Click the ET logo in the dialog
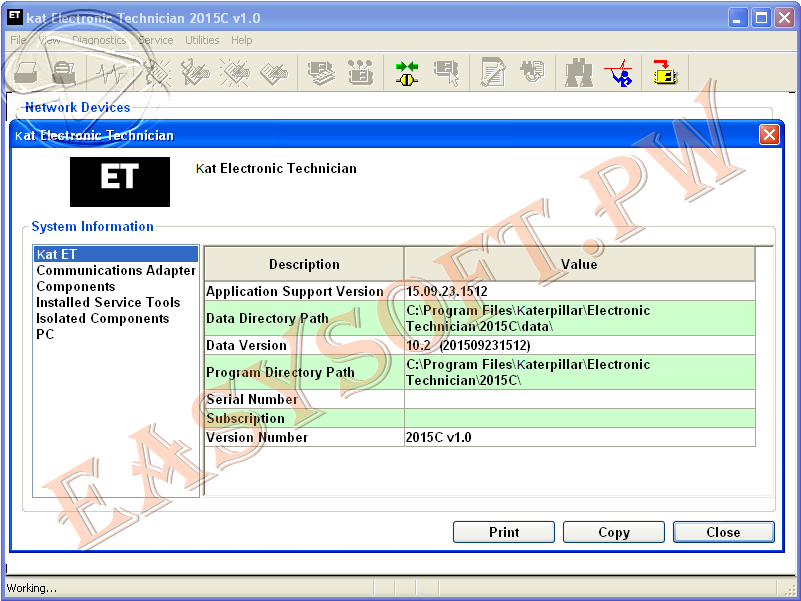This screenshot has width=801, height=601. tap(120, 182)
